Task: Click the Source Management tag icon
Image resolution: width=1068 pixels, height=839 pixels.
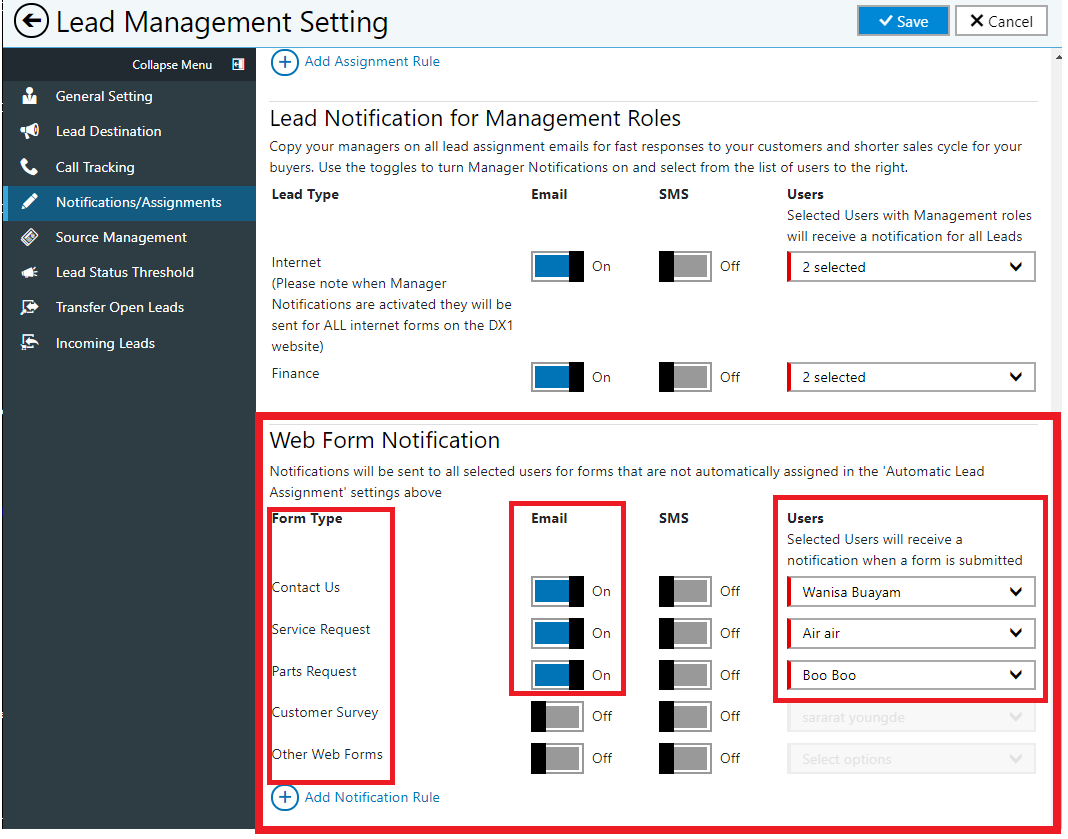Action: 29,237
